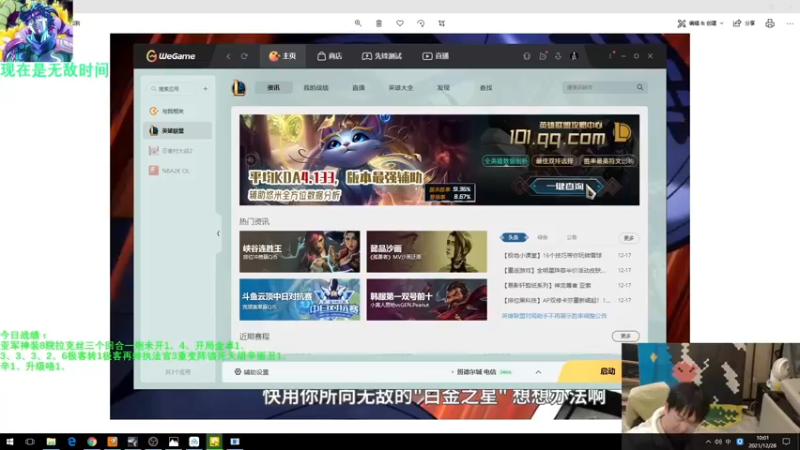Refresh the WeGame page
800x450 pixels.
point(244,56)
